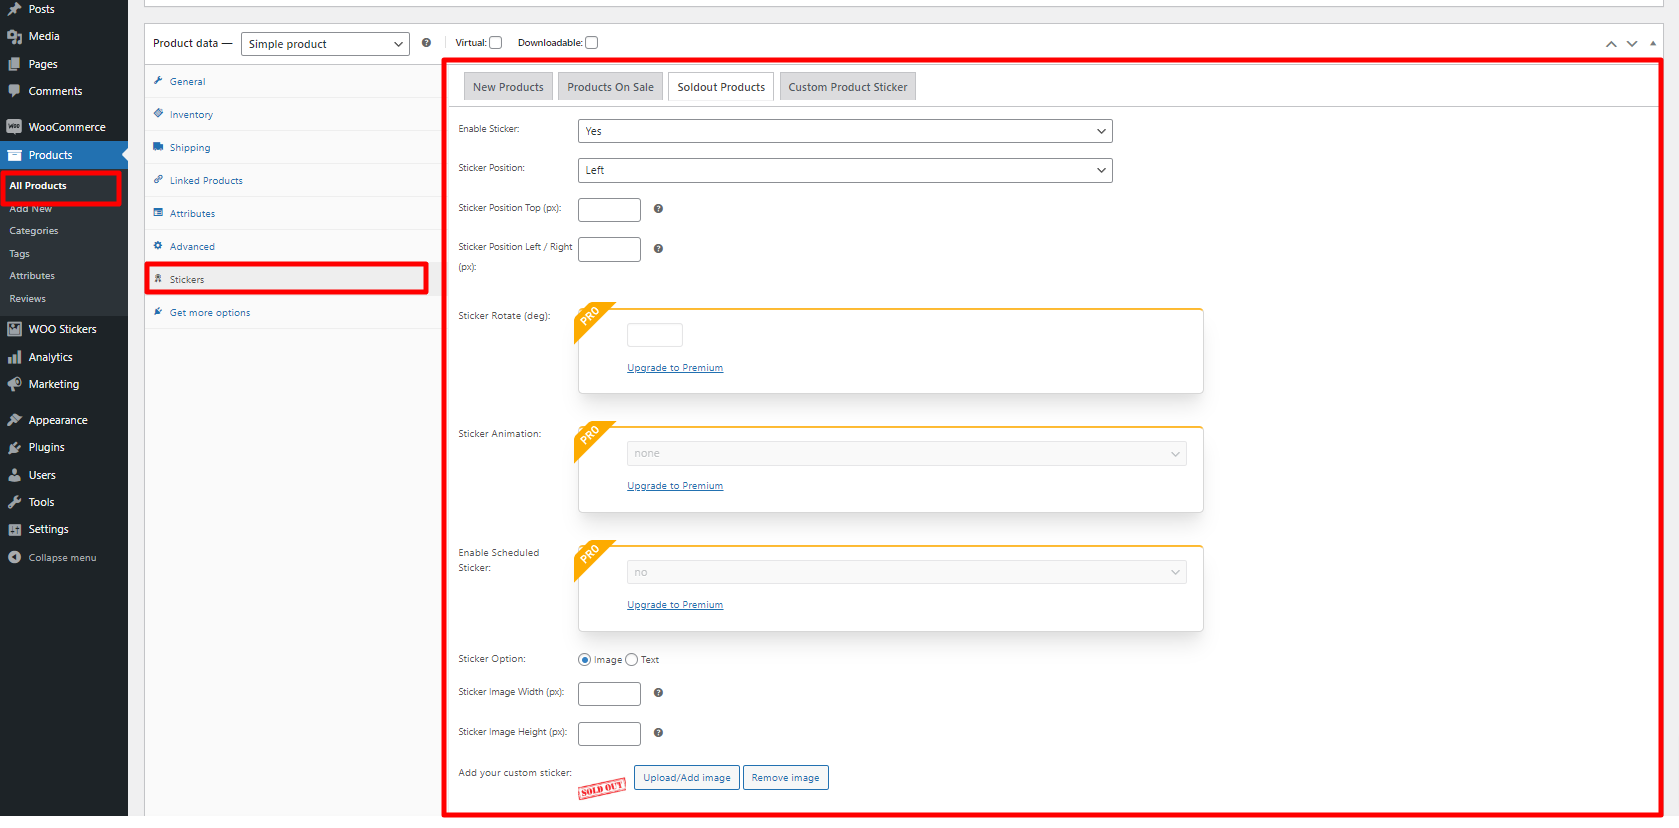Click the Sold Out sticker thumbnail
The width and height of the screenshot is (1679, 828).
pyautogui.click(x=602, y=788)
